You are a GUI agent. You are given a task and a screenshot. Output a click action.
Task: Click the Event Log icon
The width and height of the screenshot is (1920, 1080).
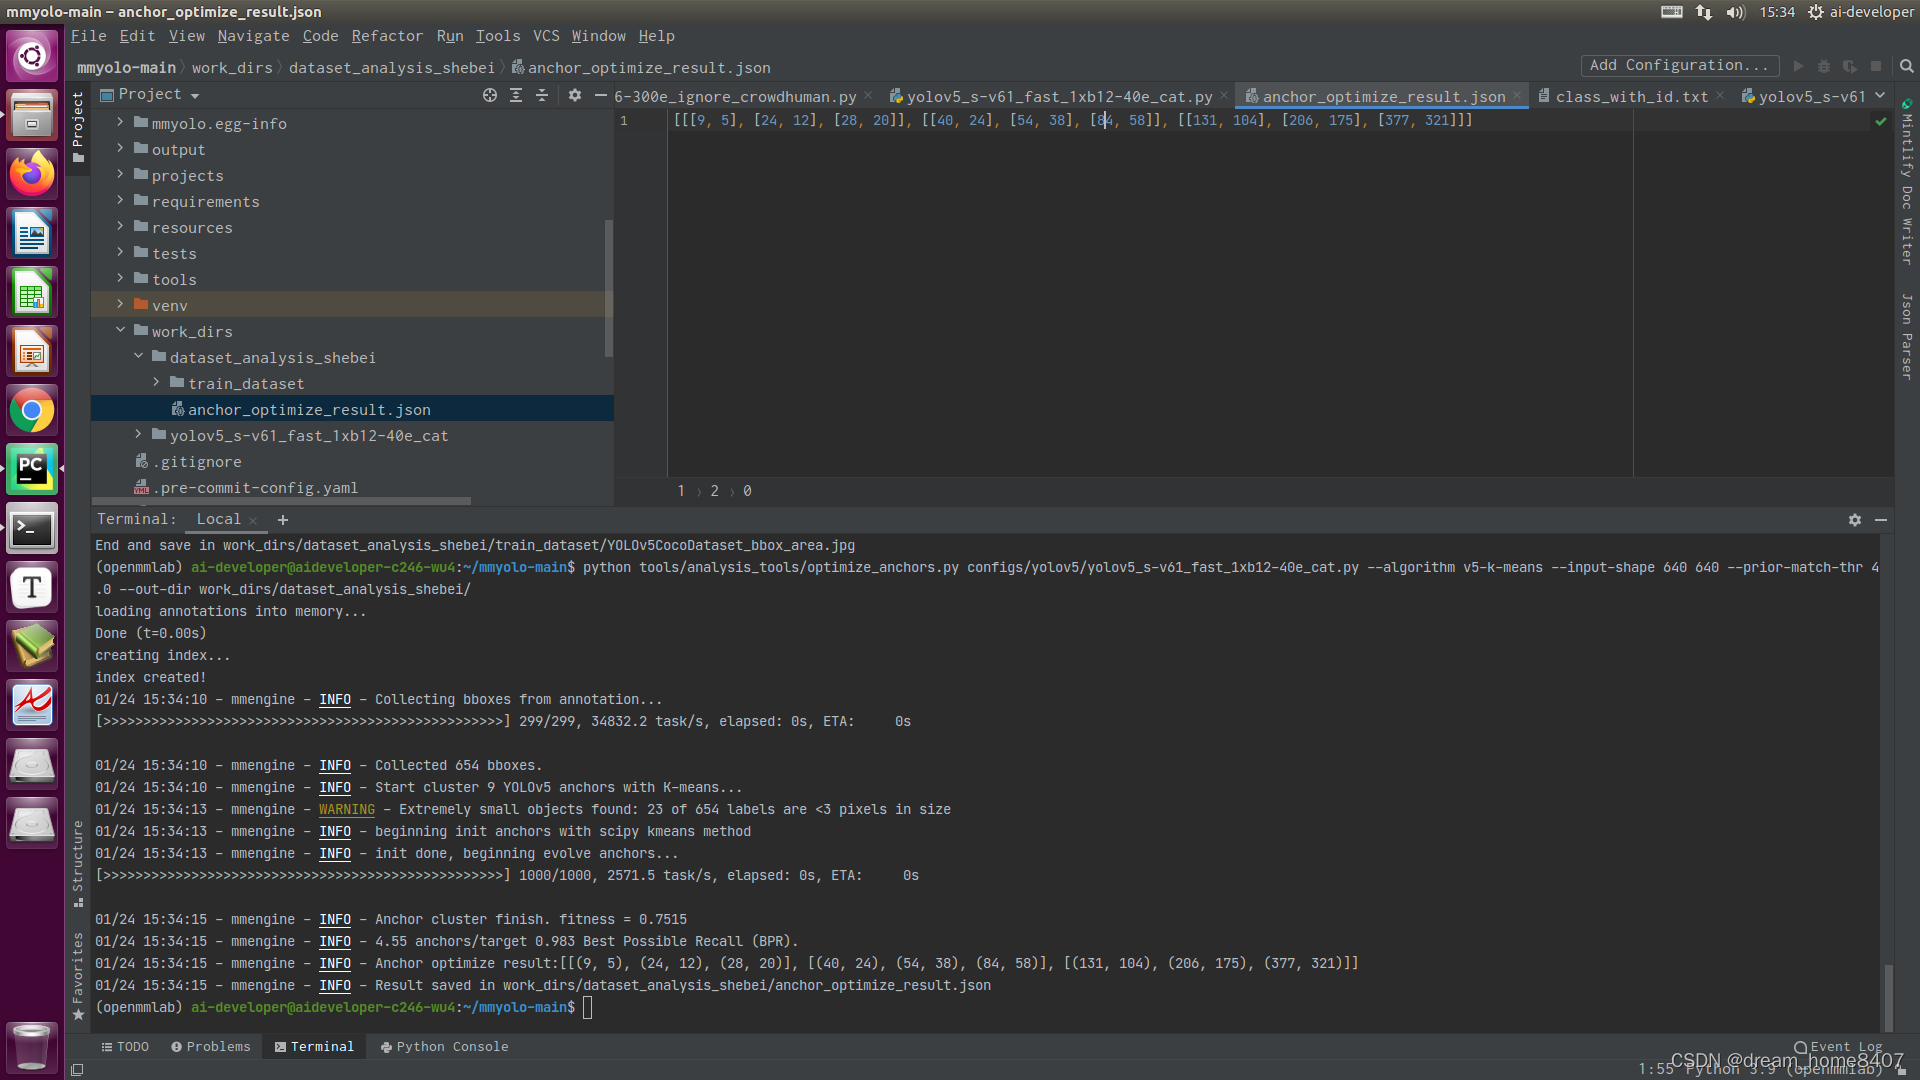click(x=1800, y=1047)
